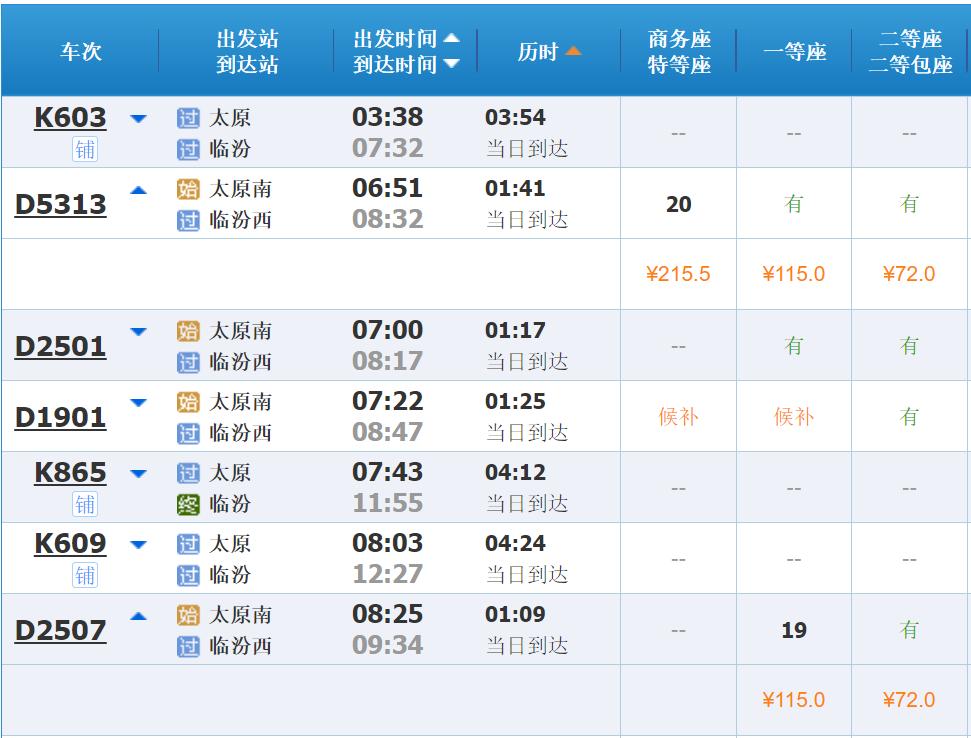This screenshot has height=738, width=971.
Task: Click the 19 remaining 一等座 for D2507
Action: click(794, 630)
